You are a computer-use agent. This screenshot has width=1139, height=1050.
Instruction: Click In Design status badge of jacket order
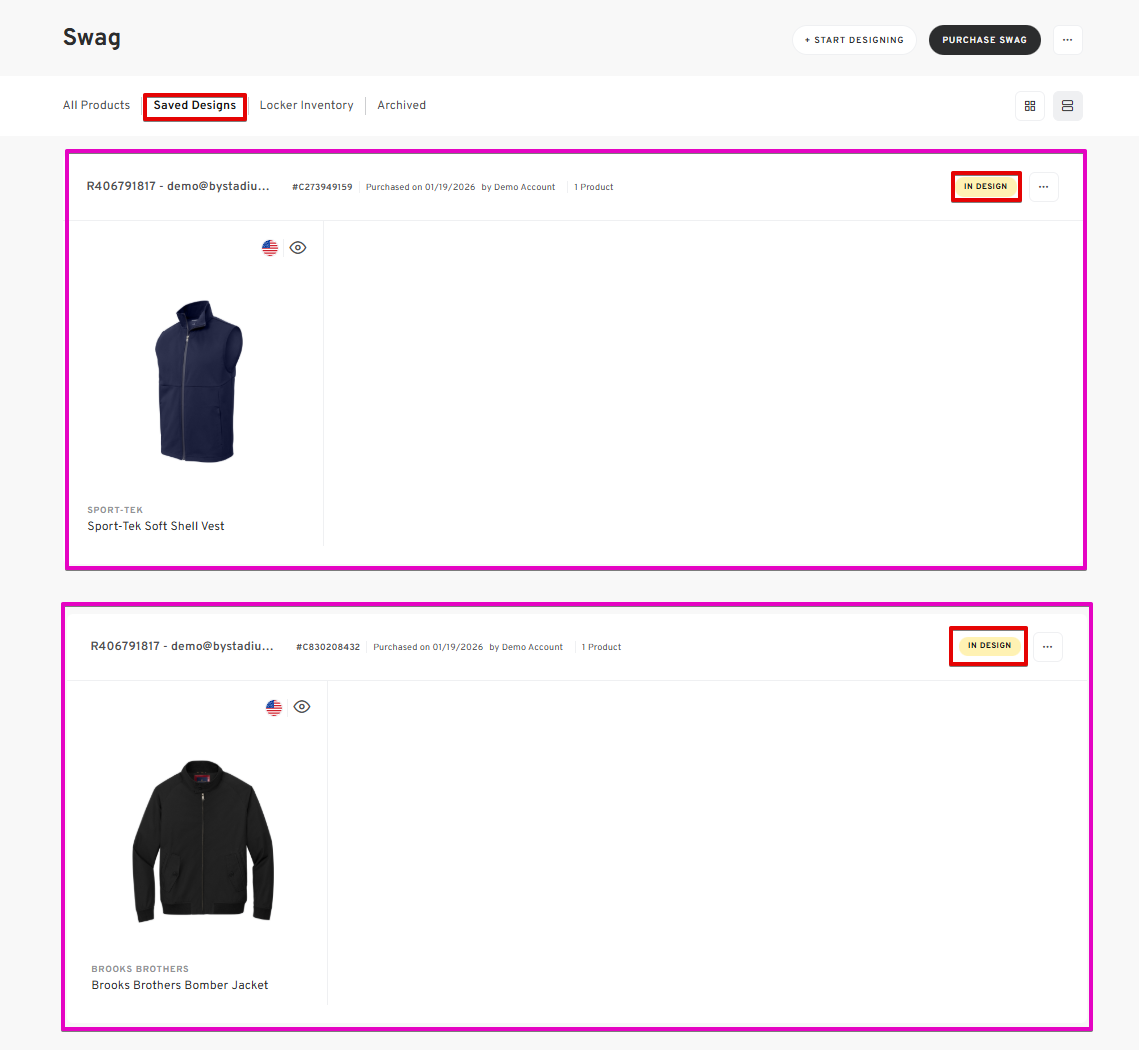[989, 646]
